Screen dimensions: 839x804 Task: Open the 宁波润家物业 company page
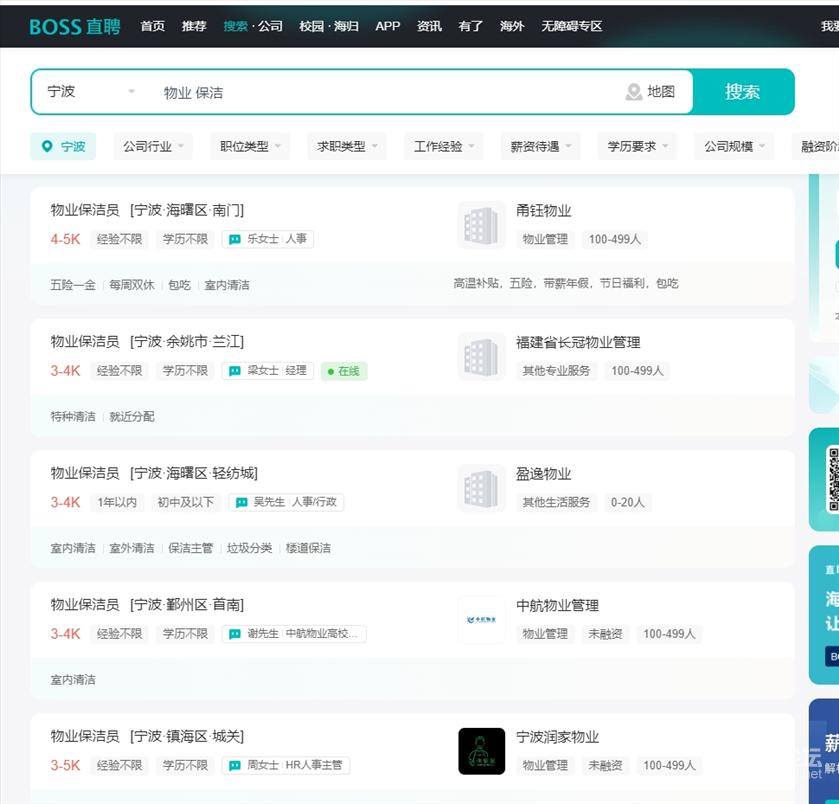(557, 737)
